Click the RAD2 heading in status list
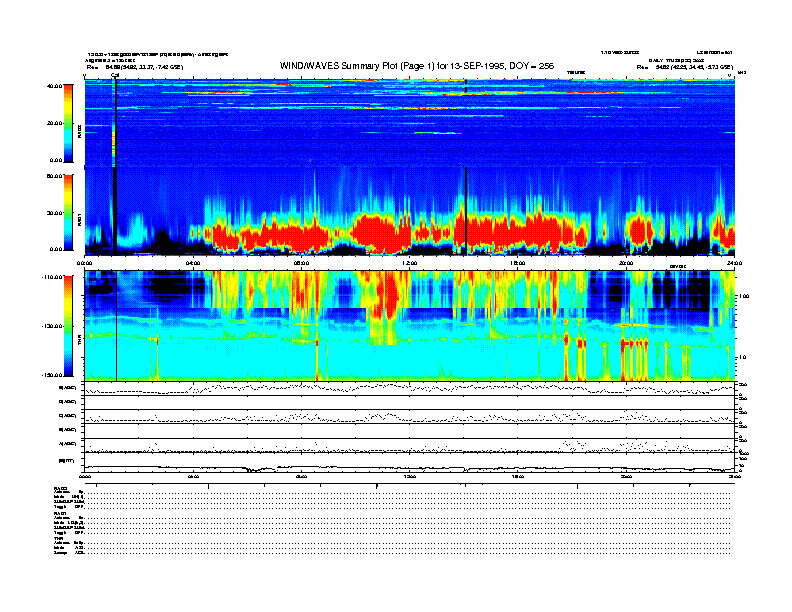This screenshot has height=612, width=792. [x=61, y=488]
